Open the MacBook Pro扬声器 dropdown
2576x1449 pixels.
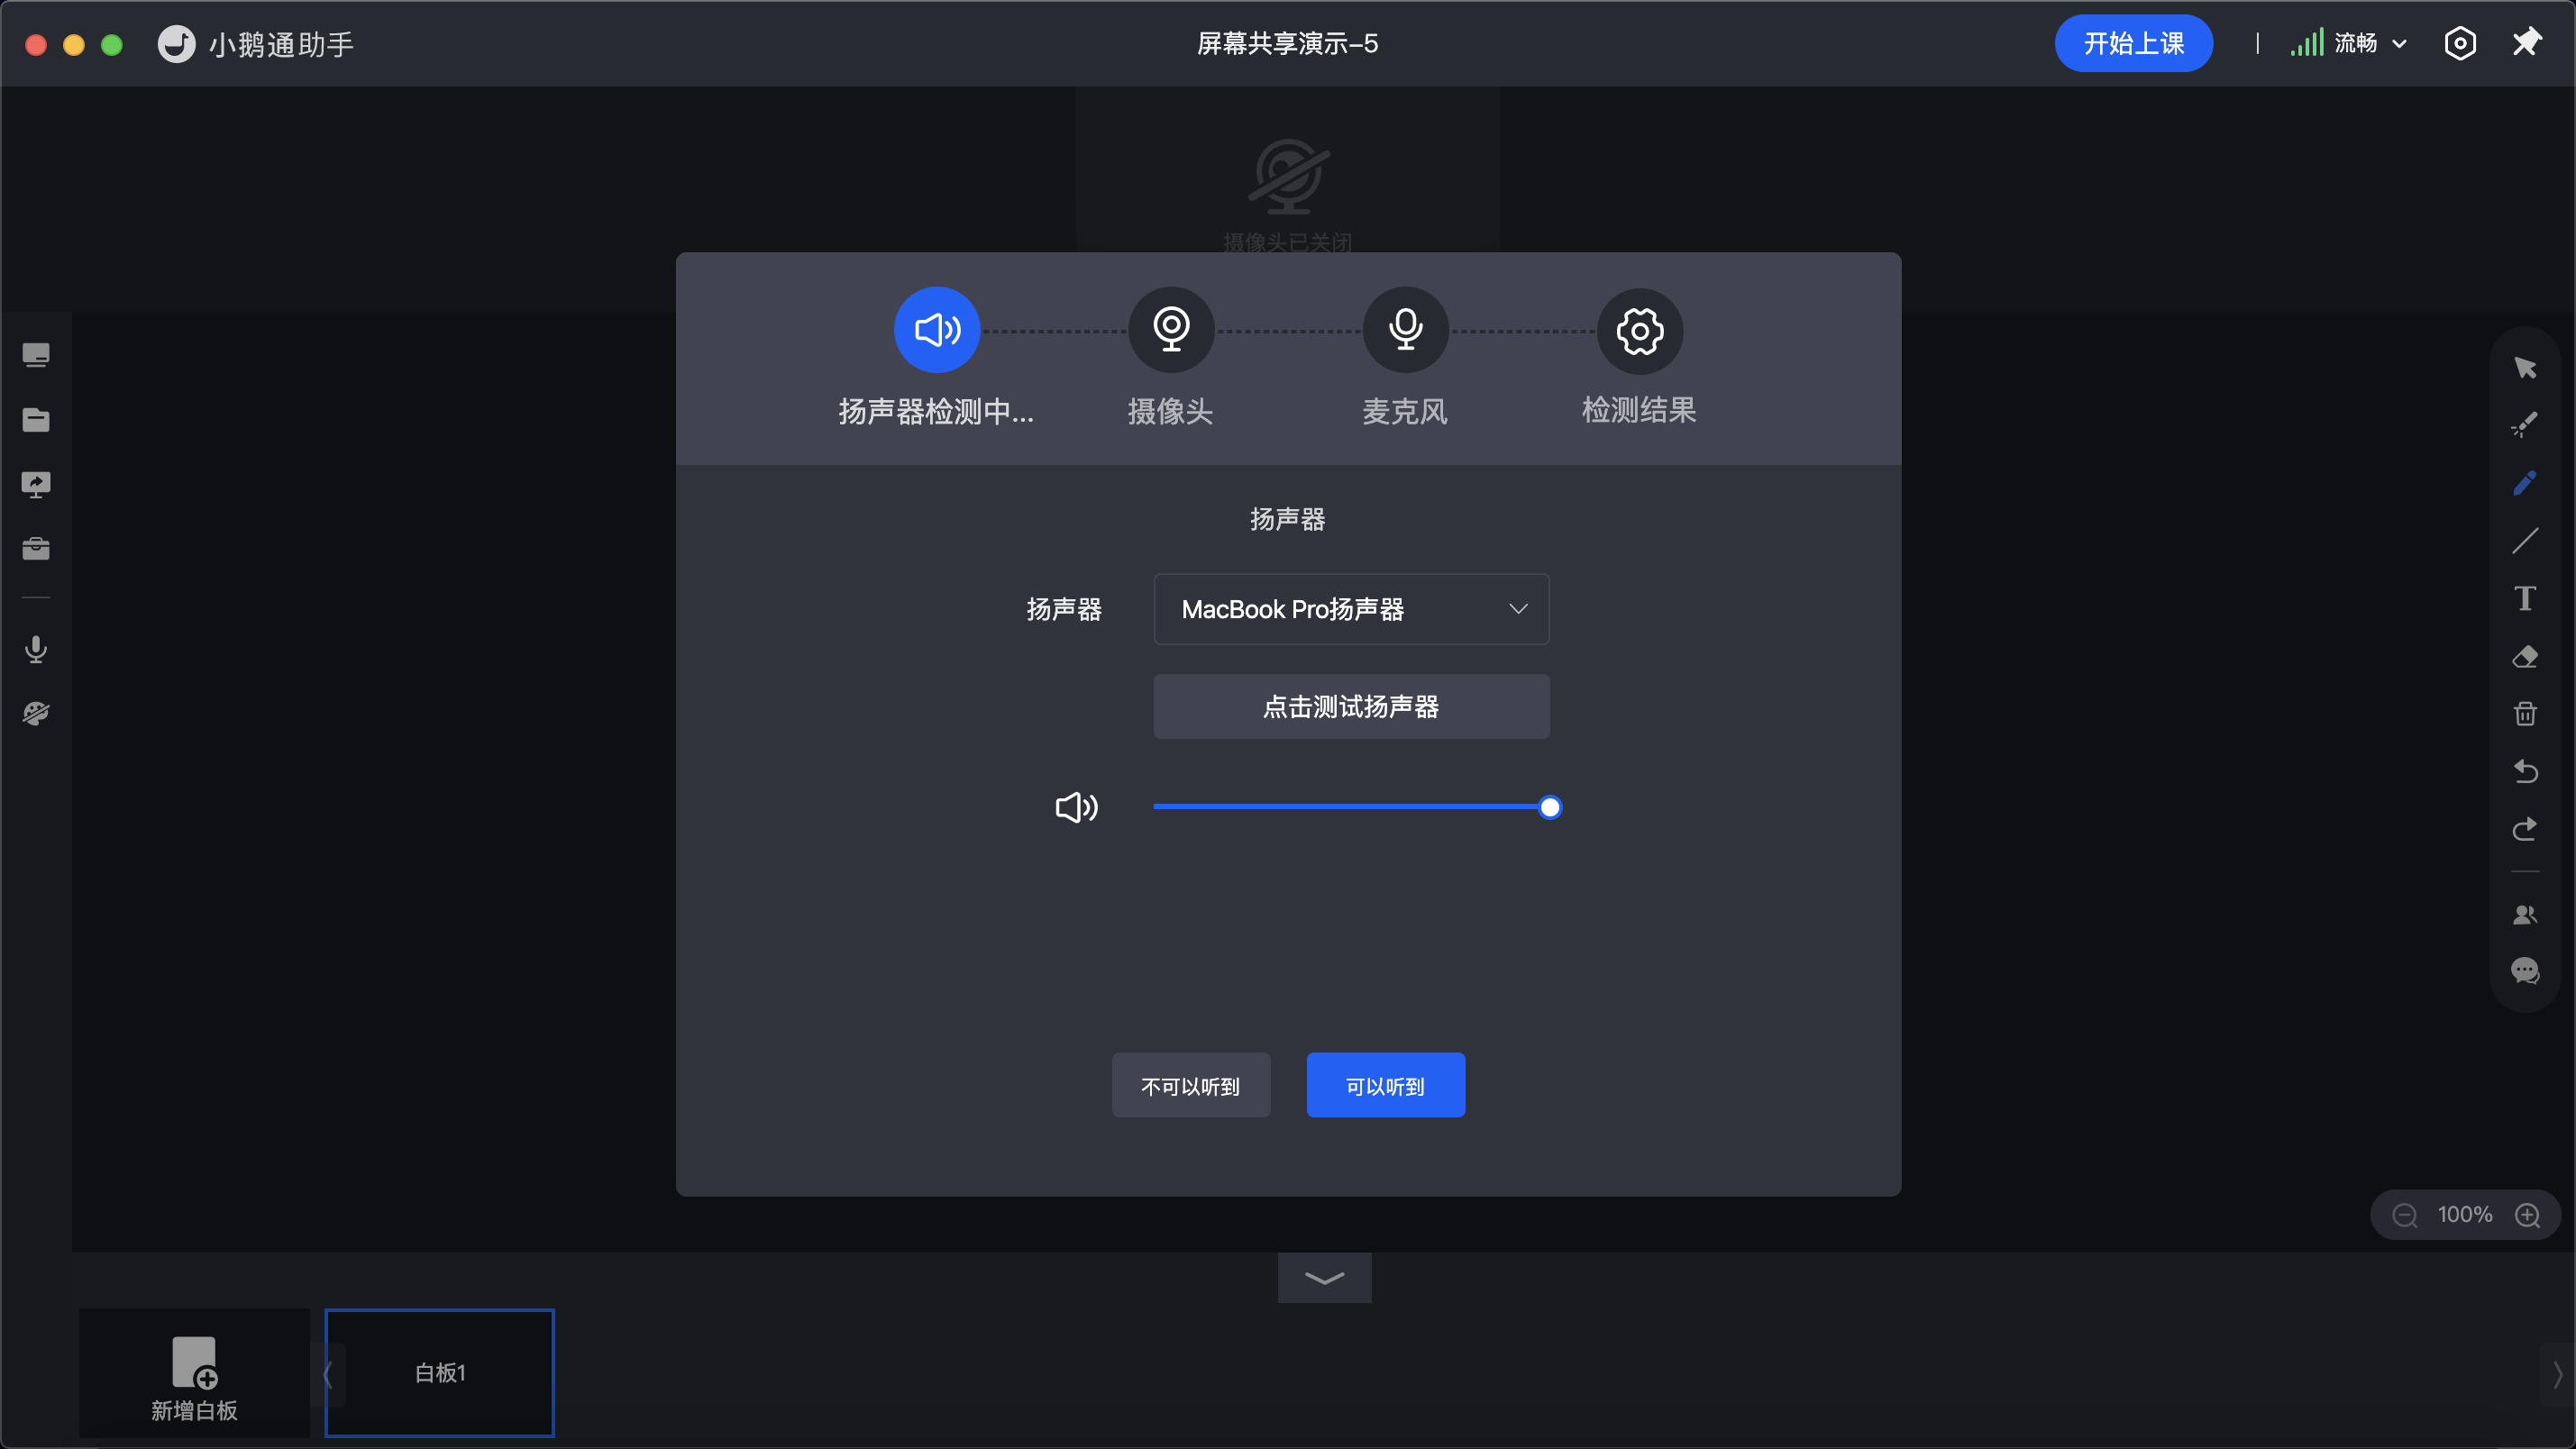click(1351, 609)
